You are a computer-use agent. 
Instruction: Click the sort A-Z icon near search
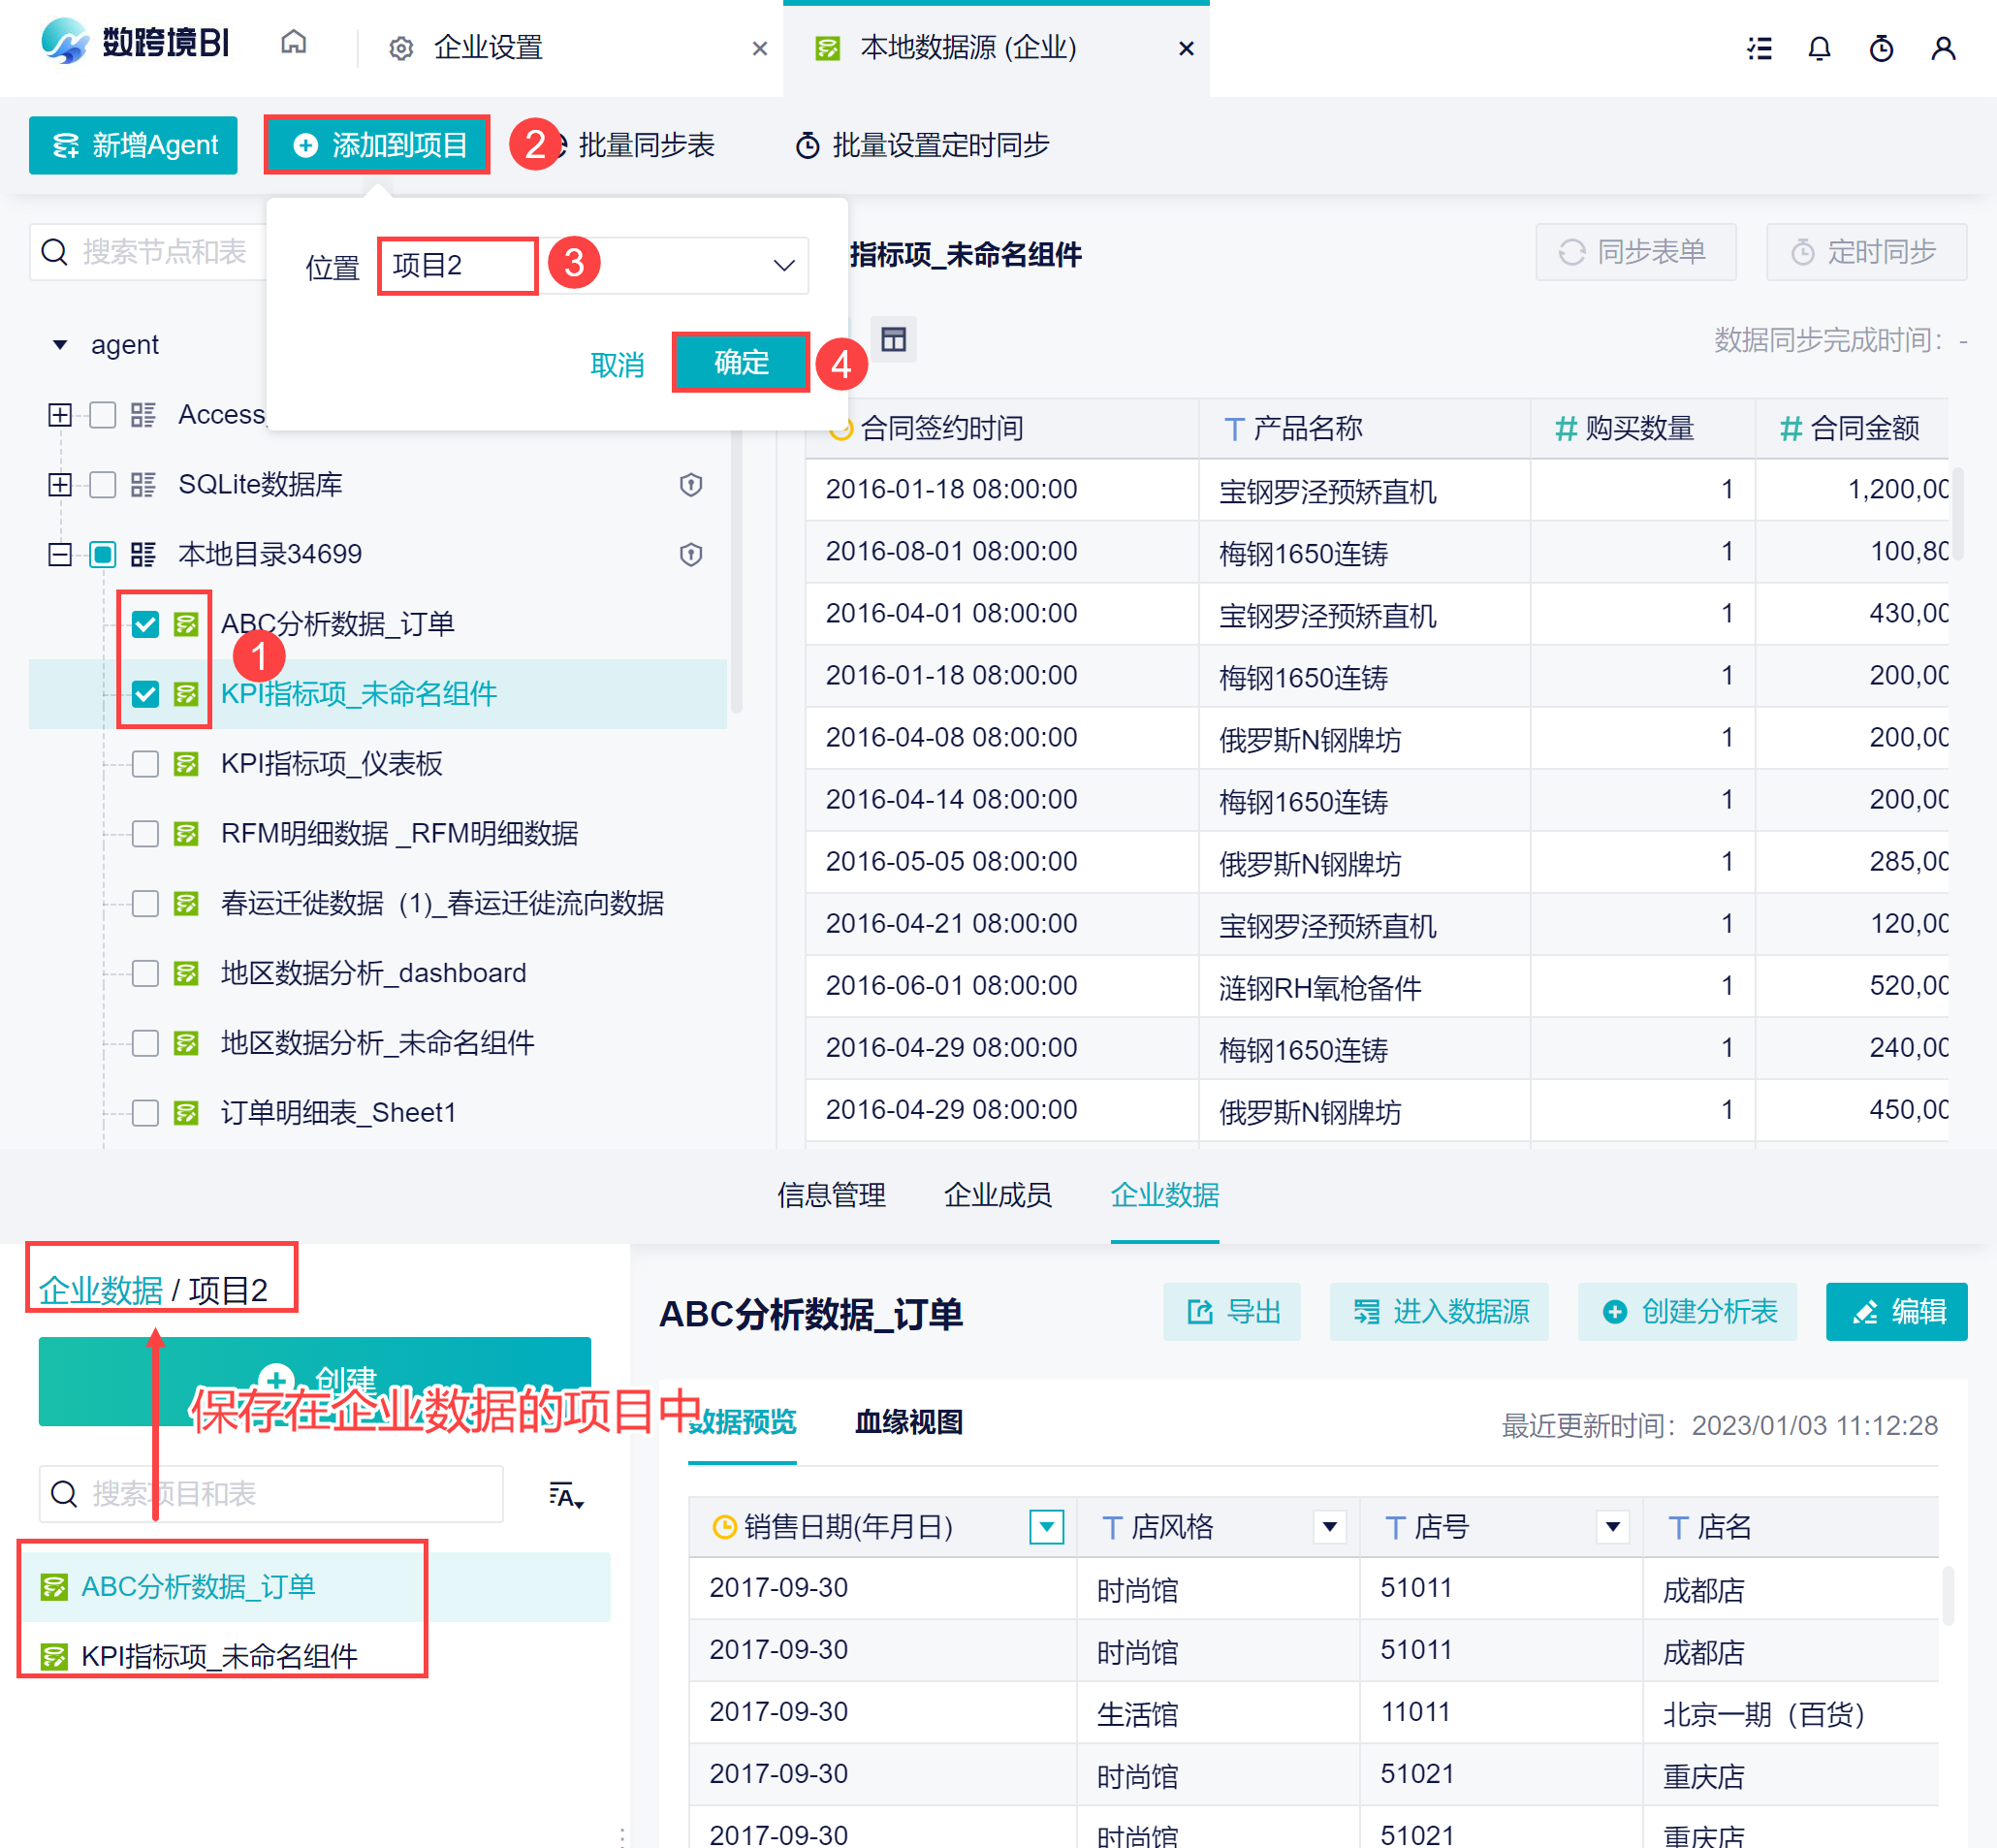(566, 1495)
